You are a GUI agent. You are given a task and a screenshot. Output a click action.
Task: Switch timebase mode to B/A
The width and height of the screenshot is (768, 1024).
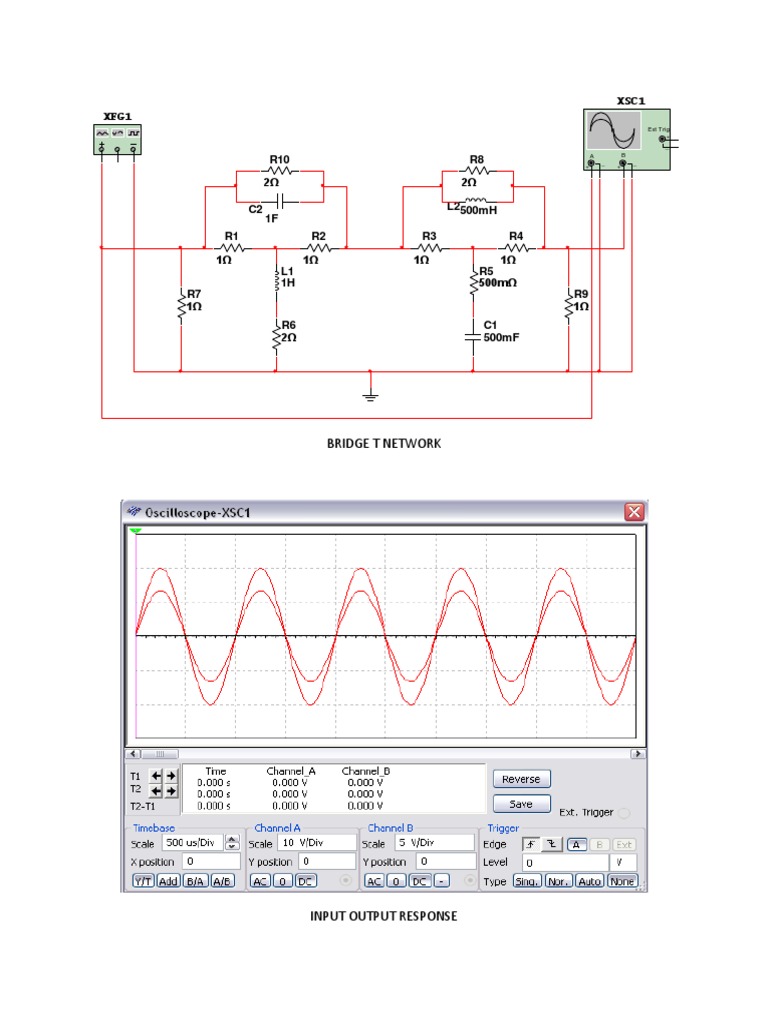pyautogui.click(x=195, y=881)
